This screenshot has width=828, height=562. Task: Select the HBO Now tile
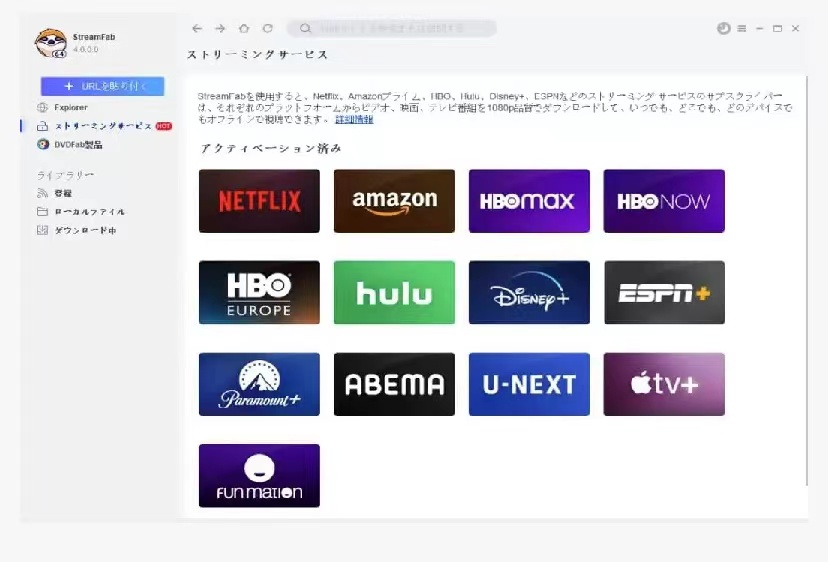tap(664, 201)
